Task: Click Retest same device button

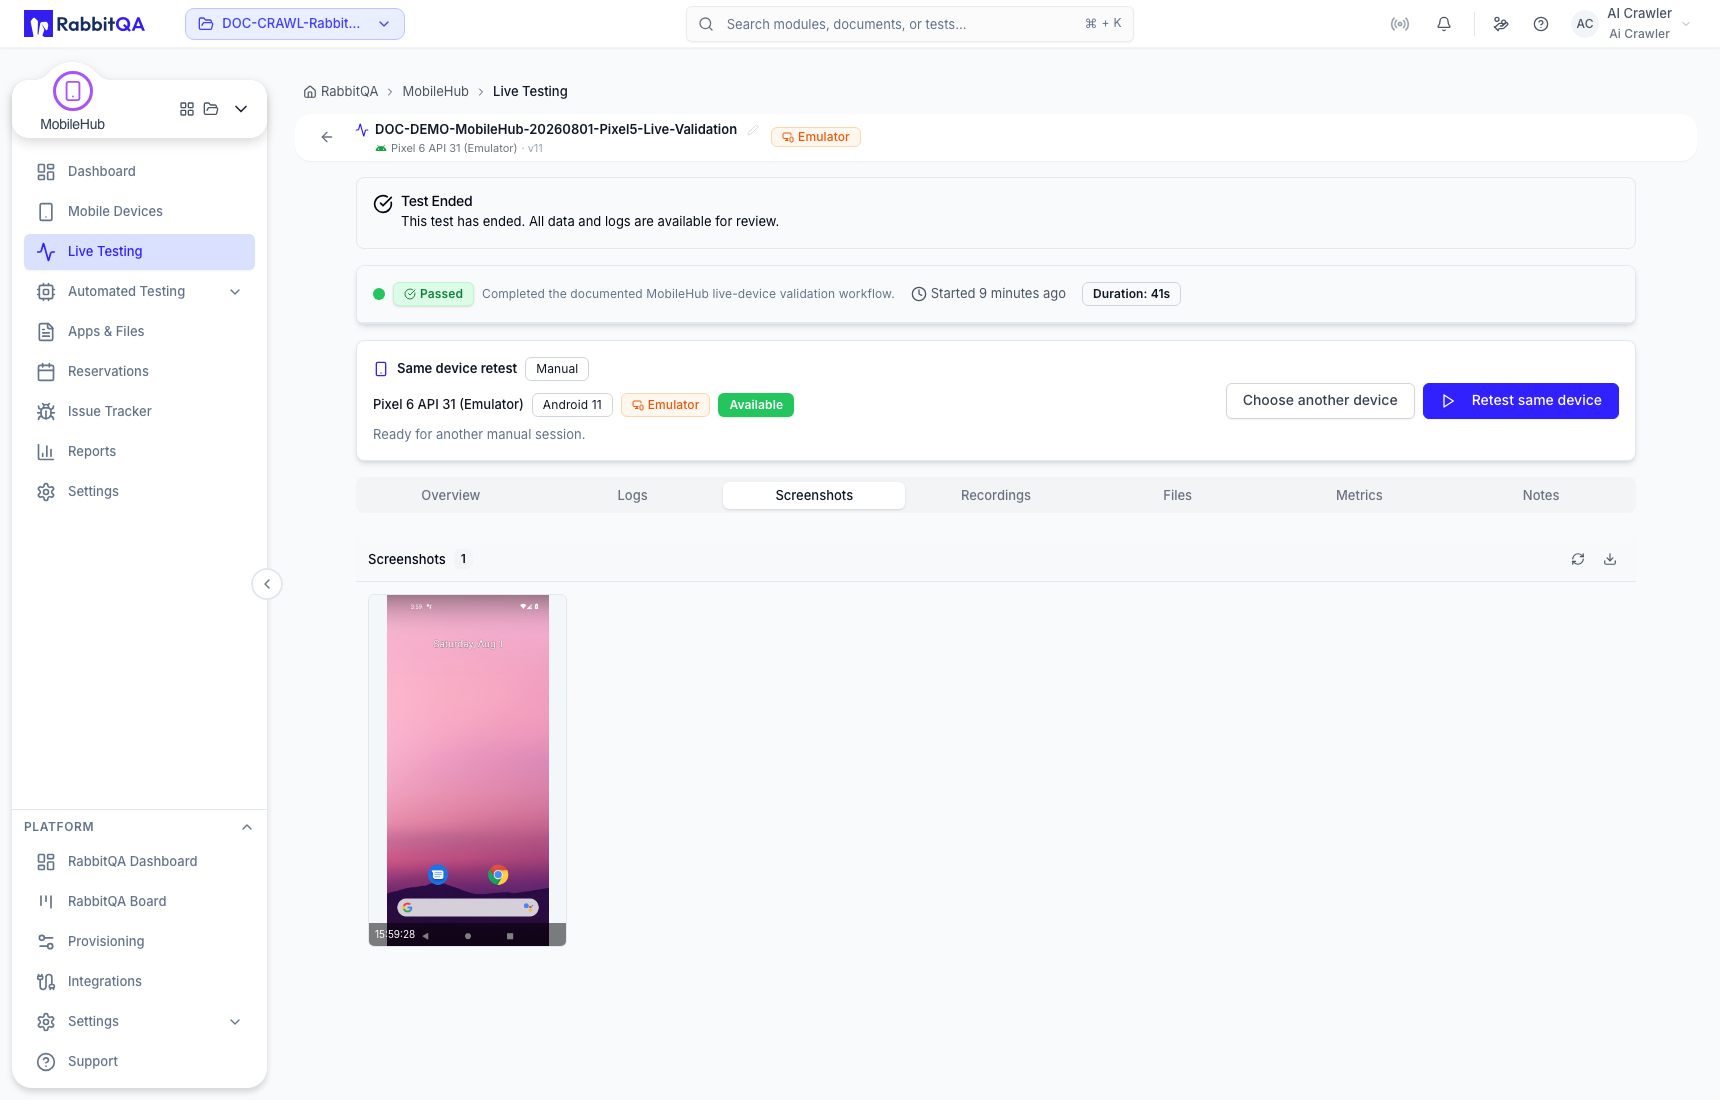Action: pos(1521,401)
